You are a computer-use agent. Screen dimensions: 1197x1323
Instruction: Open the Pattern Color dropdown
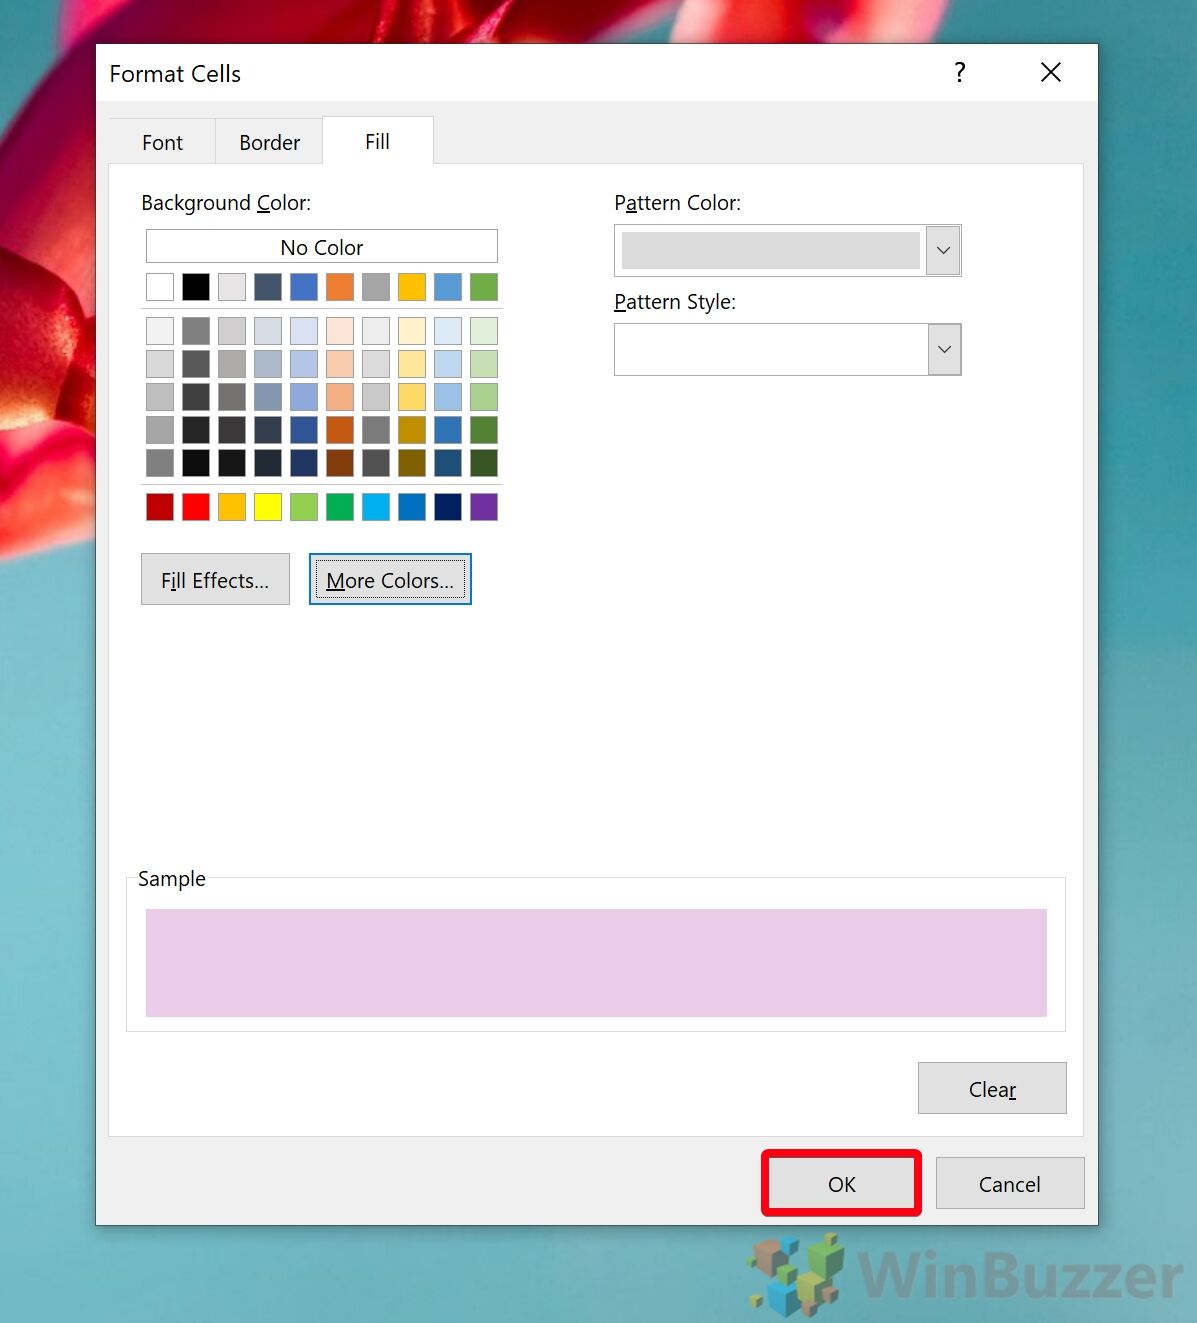click(x=941, y=250)
